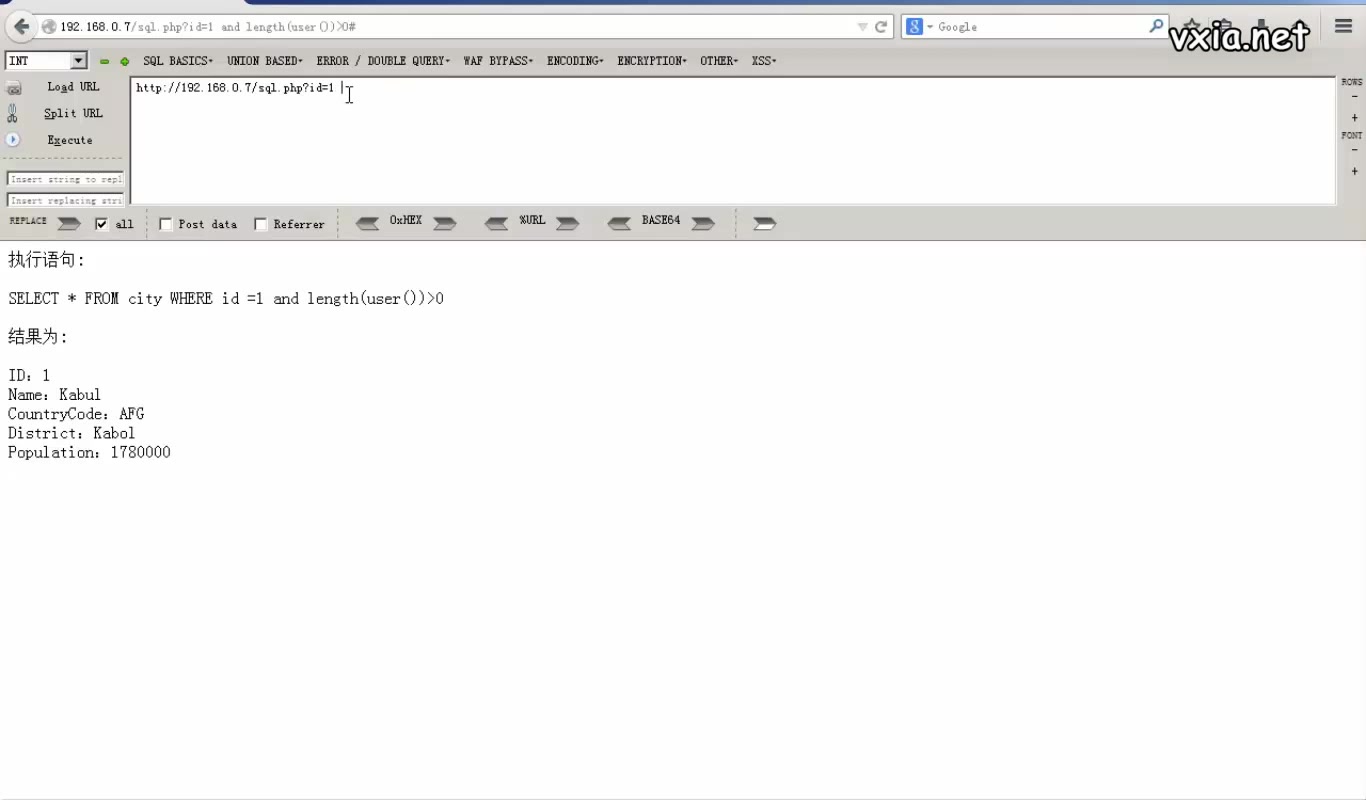Click the '执行语句:' heading text
The width and height of the screenshot is (1366, 800).
pos(47,260)
